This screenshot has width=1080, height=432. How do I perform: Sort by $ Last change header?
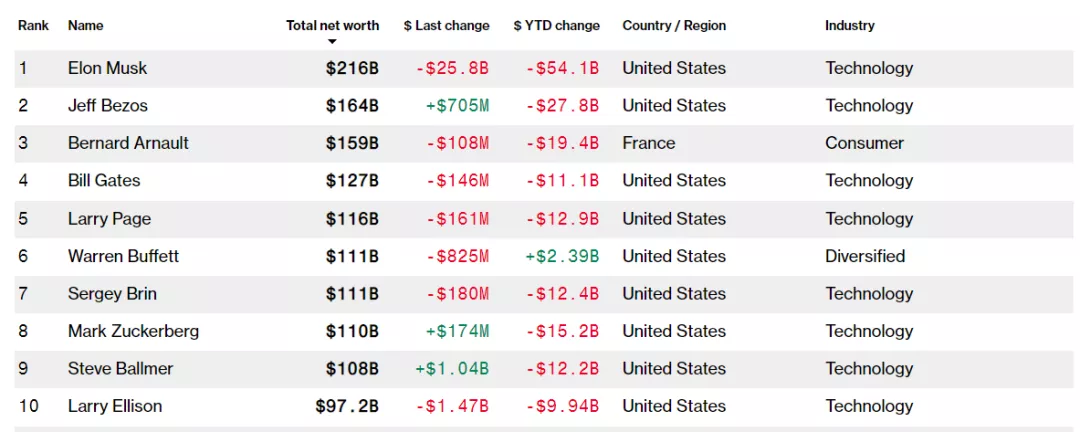pos(446,25)
